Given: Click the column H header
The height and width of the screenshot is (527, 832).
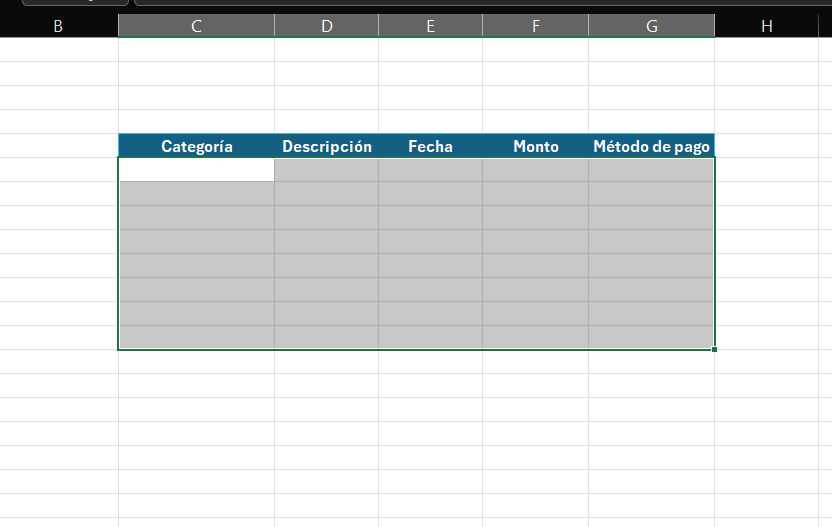Looking at the screenshot, I should point(766,26).
